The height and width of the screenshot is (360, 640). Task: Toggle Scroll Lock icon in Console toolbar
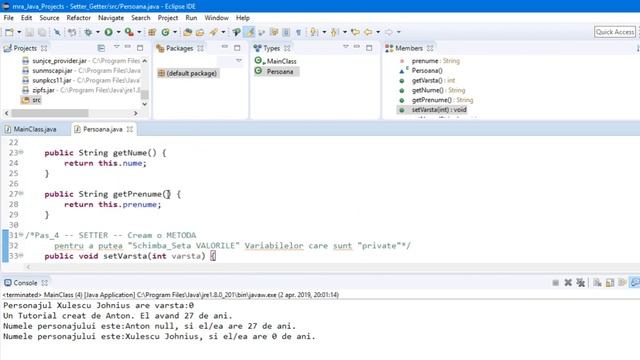[610, 283]
